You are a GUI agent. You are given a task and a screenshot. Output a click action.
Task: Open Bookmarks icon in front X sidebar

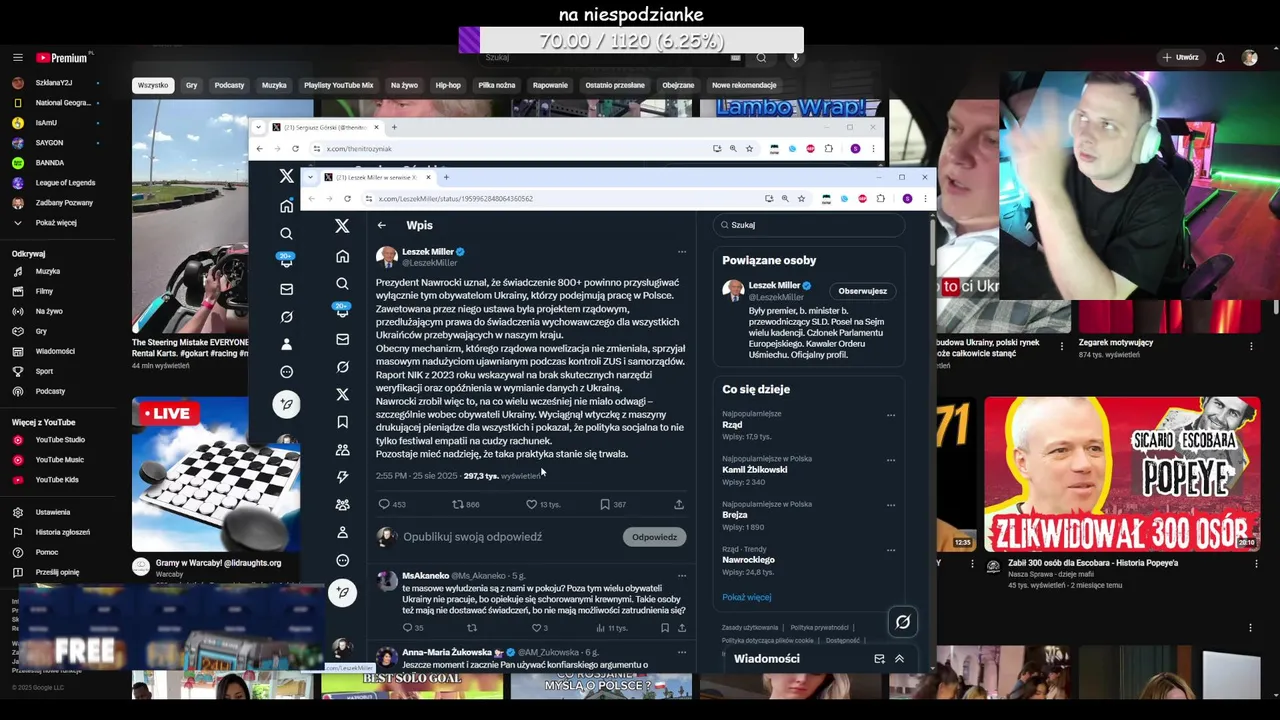pos(342,422)
